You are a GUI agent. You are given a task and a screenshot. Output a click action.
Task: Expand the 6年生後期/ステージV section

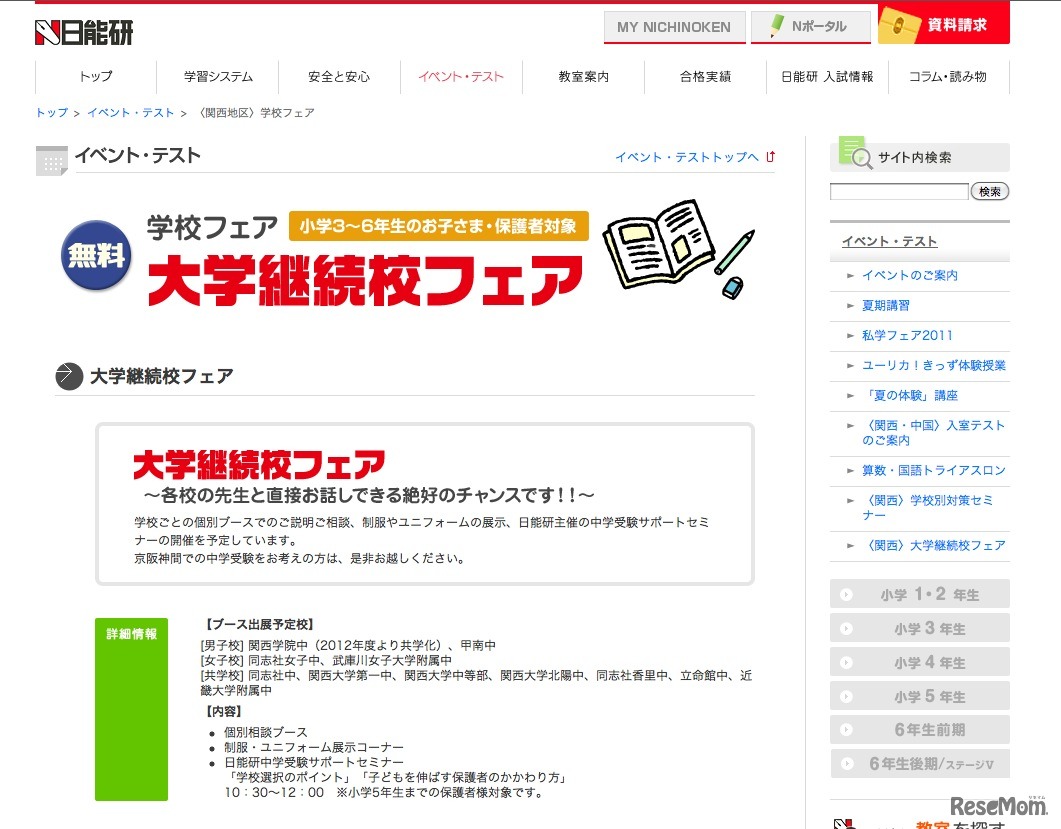coord(919,763)
